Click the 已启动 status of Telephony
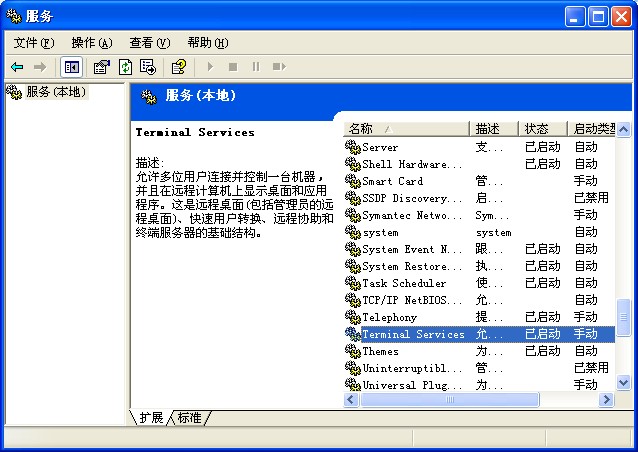Viewport: 638px width, 452px height. [x=542, y=317]
